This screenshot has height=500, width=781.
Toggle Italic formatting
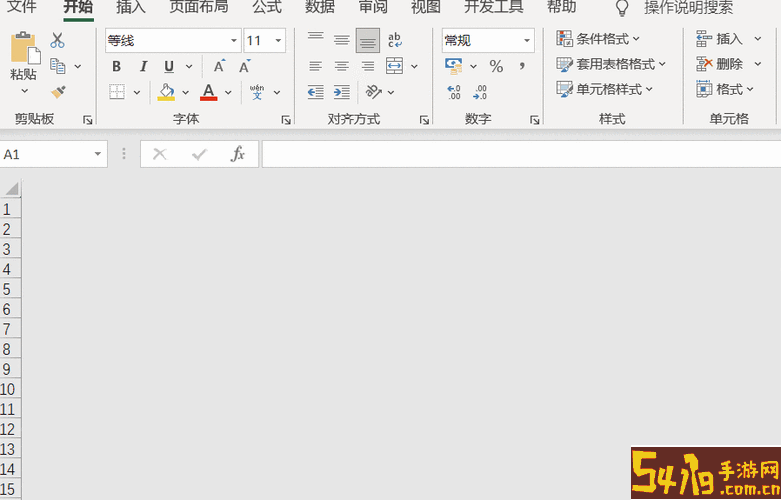tap(143, 66)
